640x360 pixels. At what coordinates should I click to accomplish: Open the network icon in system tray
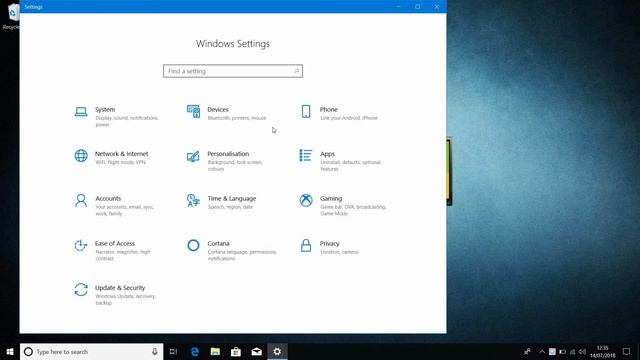click(573, 351)
